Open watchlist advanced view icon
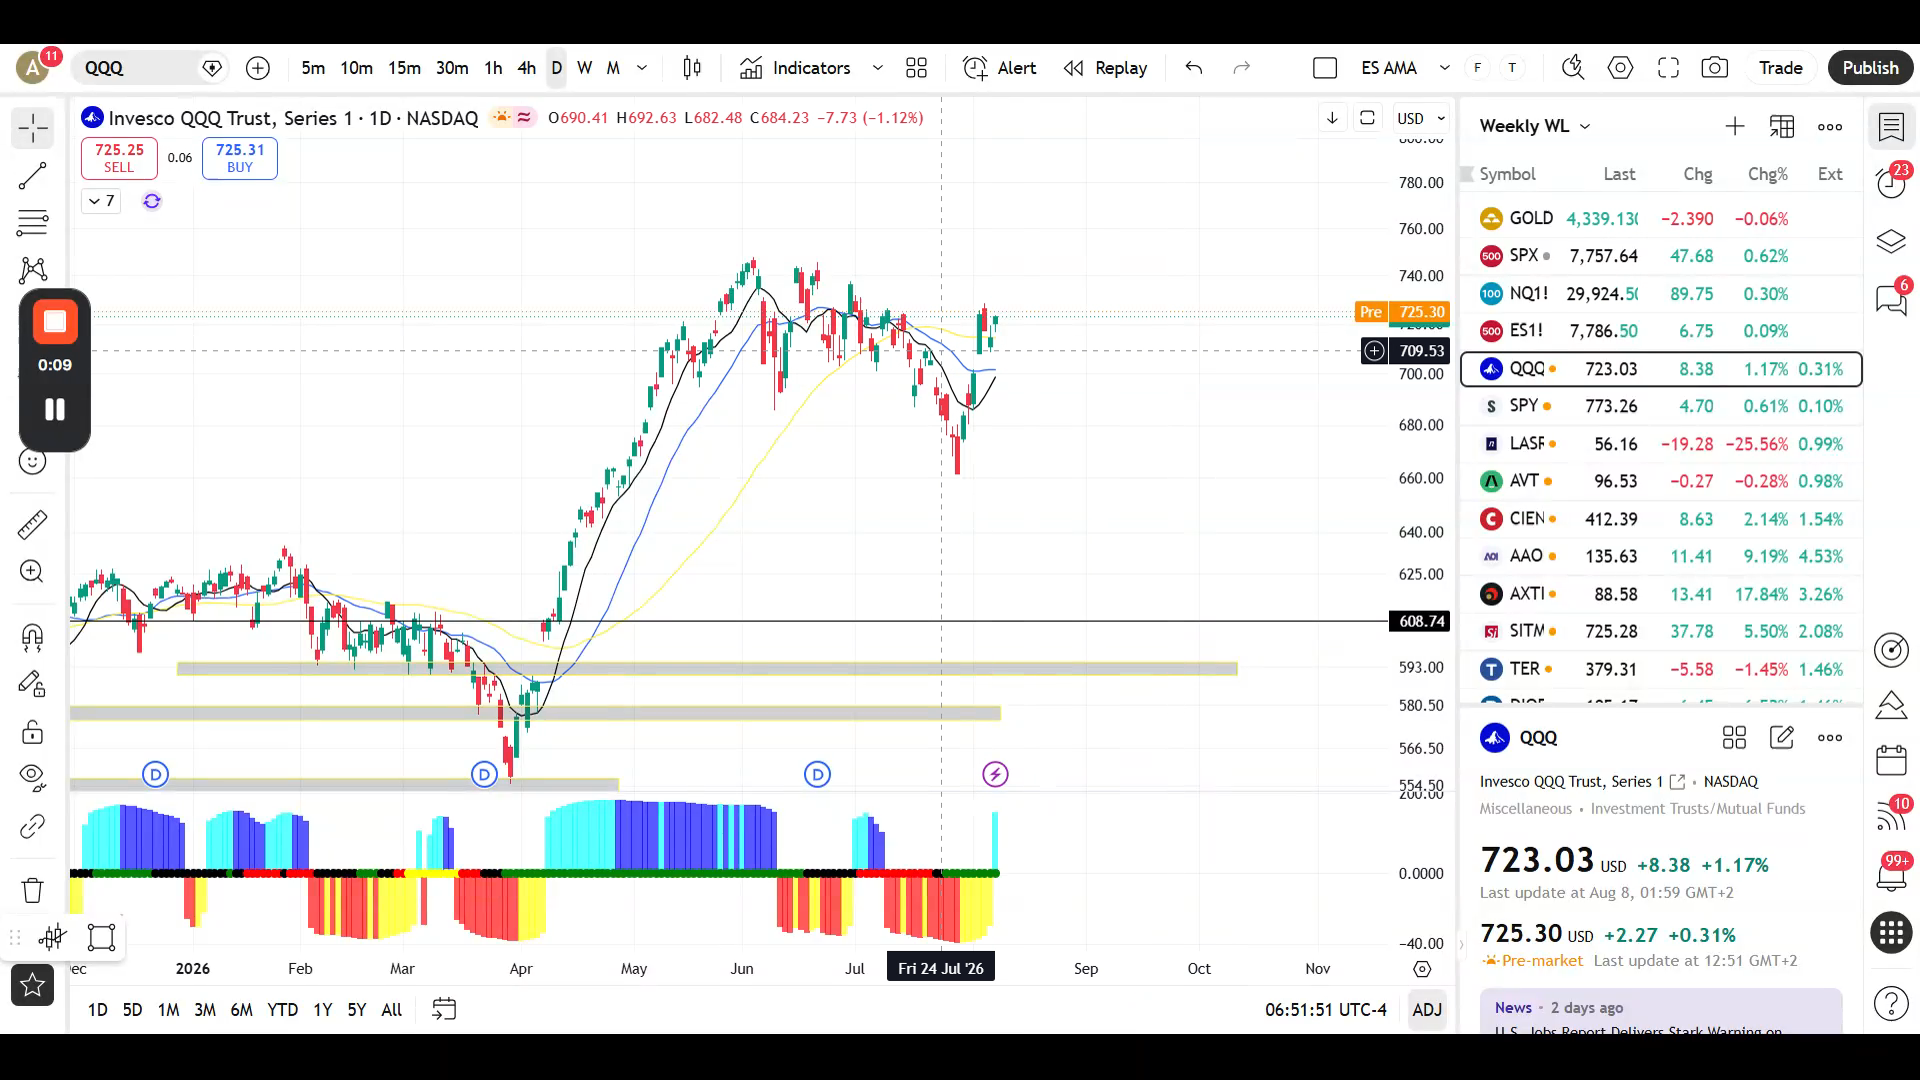Image resolution: width=1920 pixels, height=1080 pixels. (1782, 126)
